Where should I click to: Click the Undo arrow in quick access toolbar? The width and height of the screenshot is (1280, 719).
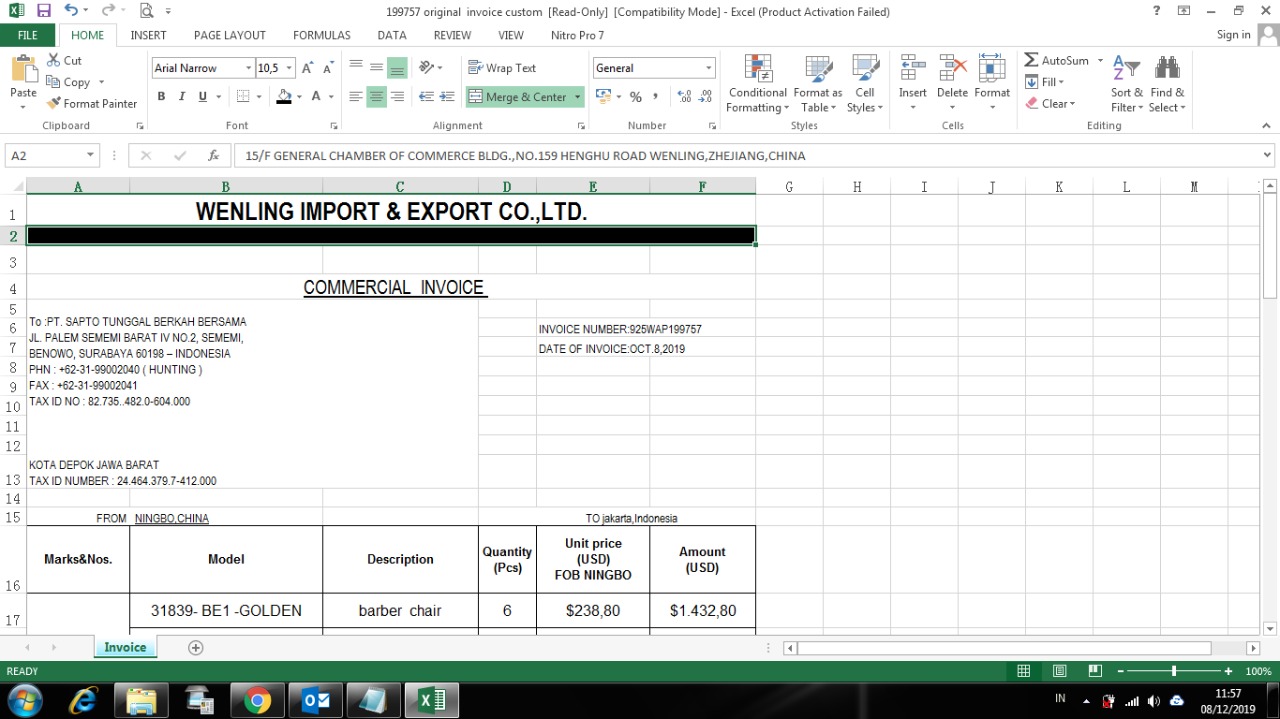[x=70, y=11]
